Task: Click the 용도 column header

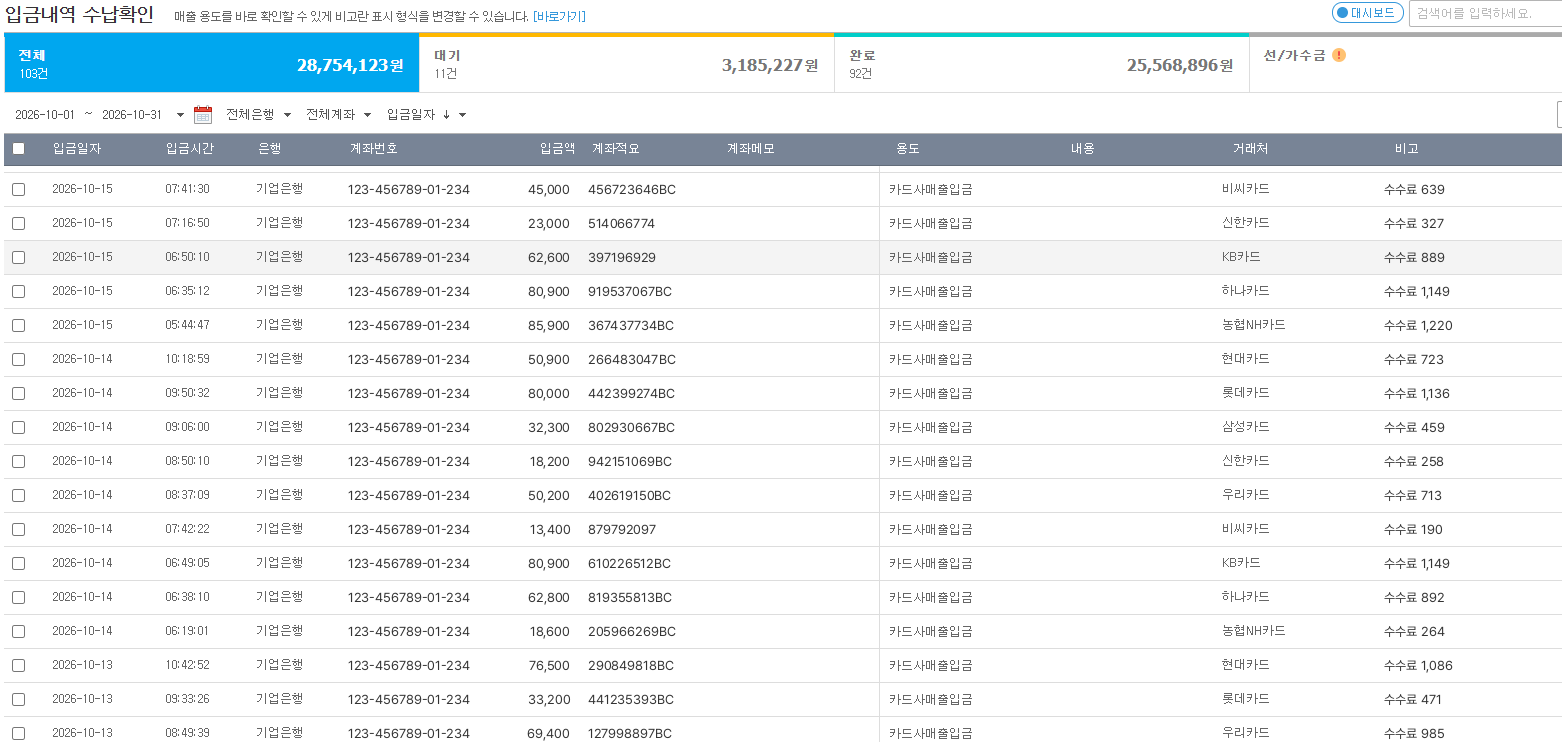Action: click(x=908, y=149)
